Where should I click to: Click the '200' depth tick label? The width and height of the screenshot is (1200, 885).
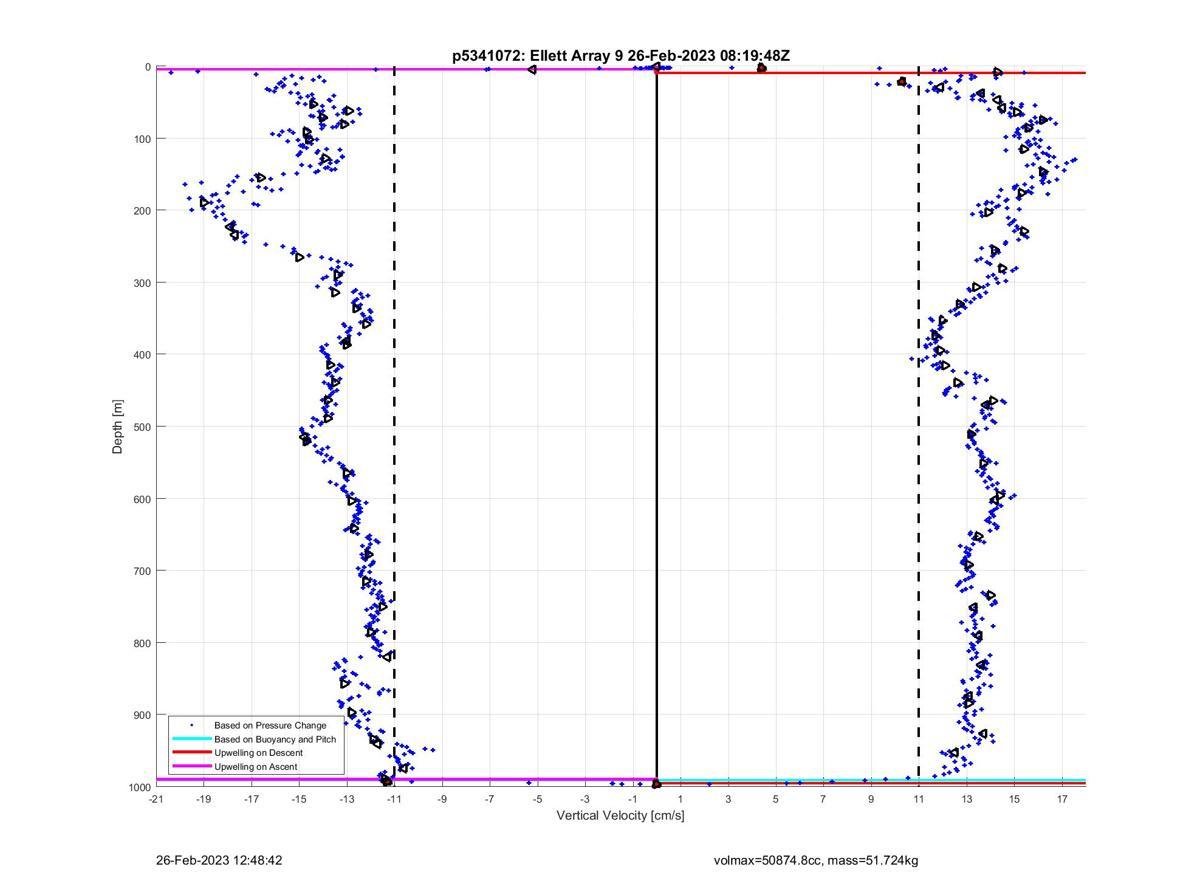coord(141,211)
